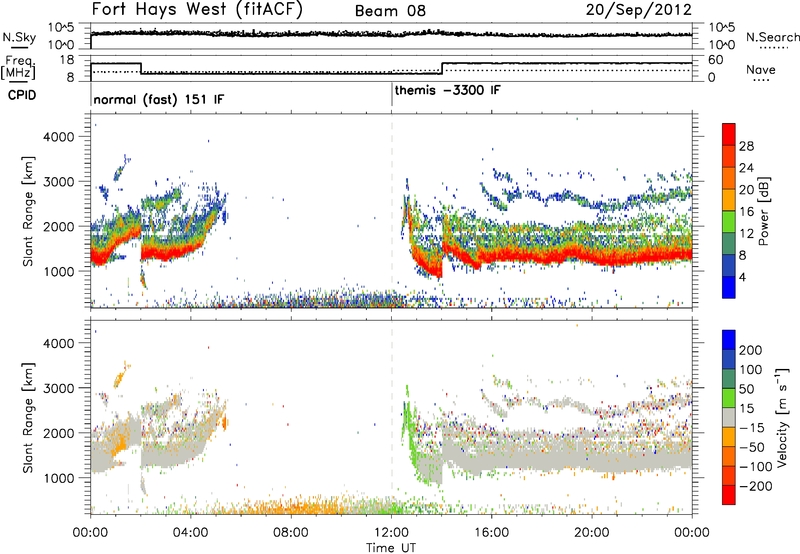This screenshot has height=554, width=800.
Task: Click the '04:00' time axis label
Action: [x=191, y=533]
